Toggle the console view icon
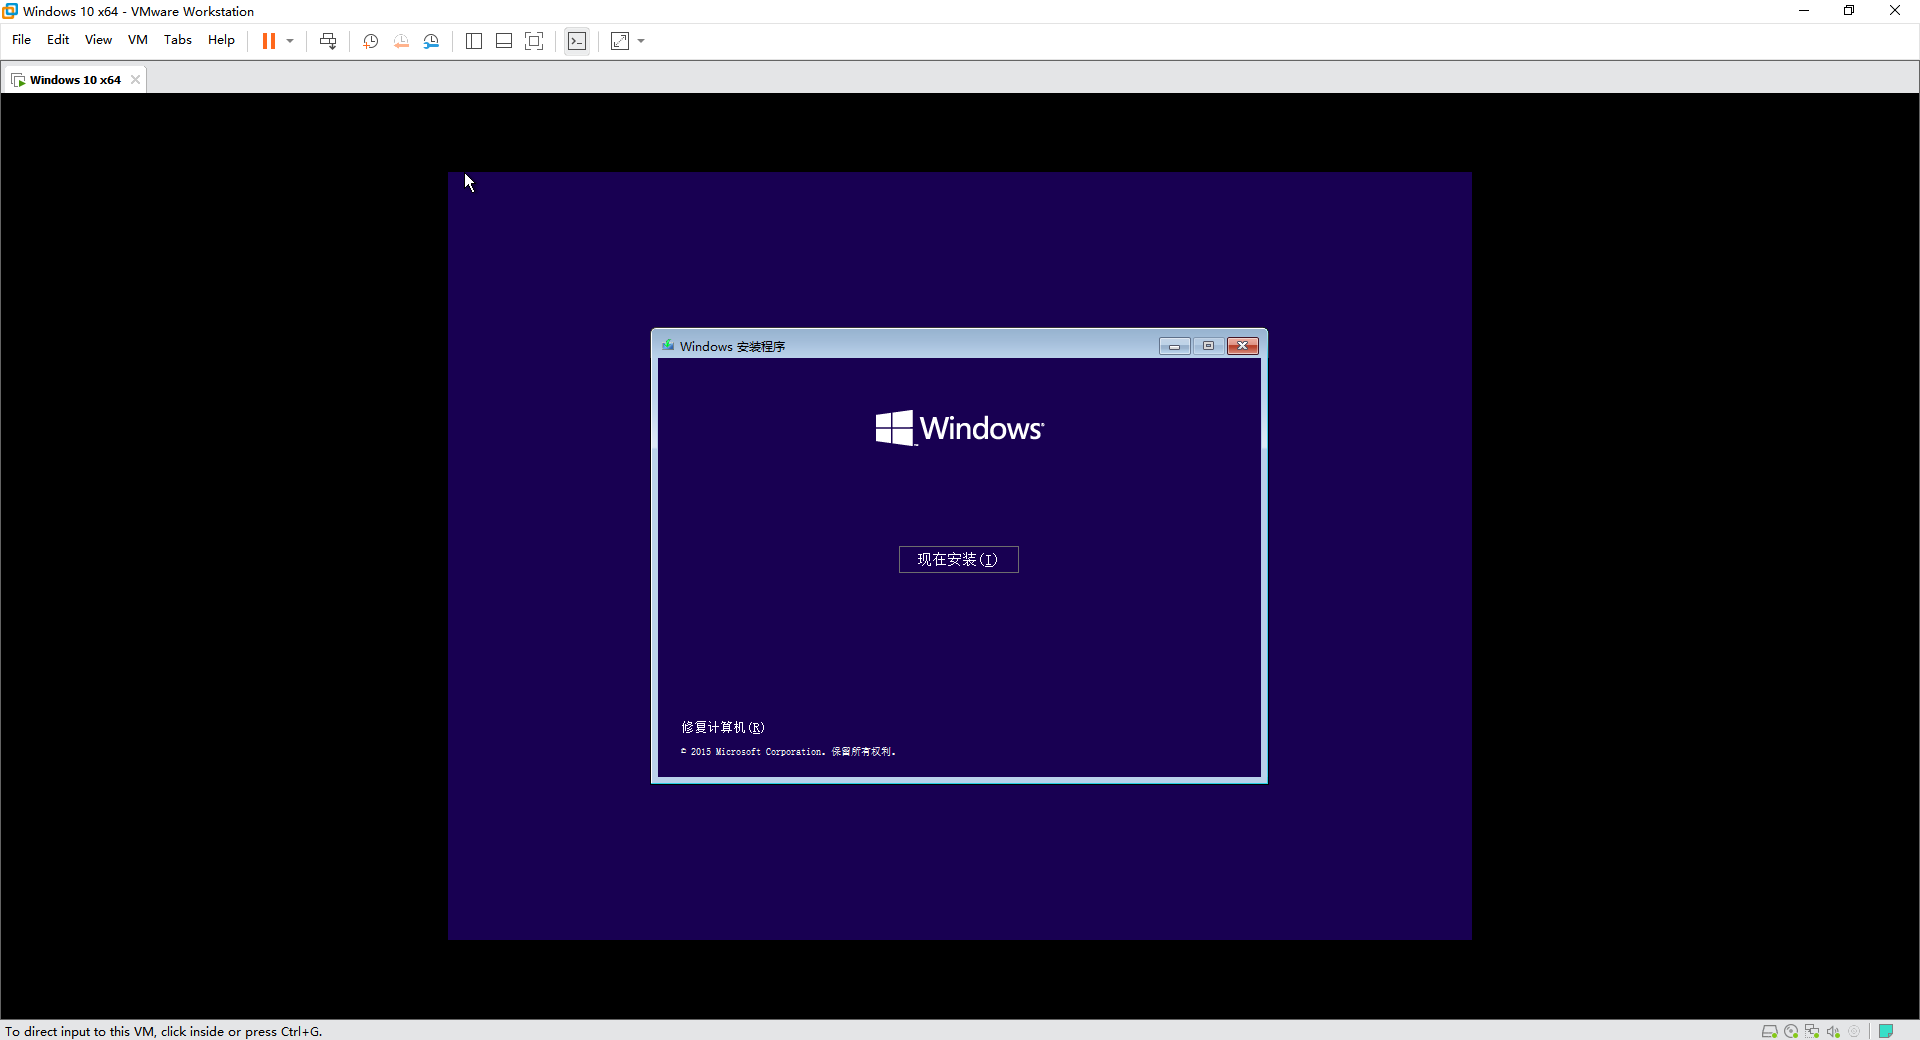This screenshot has width=1920, height=1040. [577, 41]
